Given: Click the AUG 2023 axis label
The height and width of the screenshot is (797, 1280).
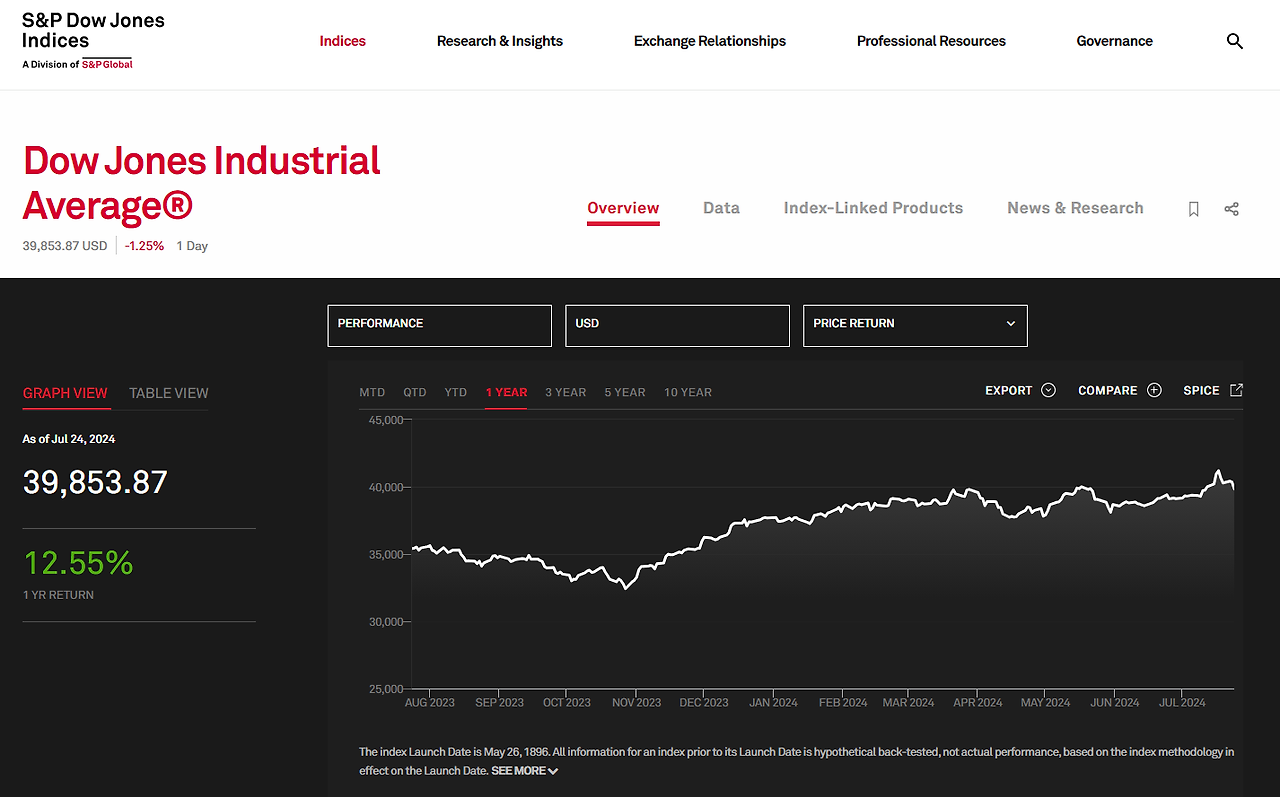Looking at the screenshot, I should point(429,702).
